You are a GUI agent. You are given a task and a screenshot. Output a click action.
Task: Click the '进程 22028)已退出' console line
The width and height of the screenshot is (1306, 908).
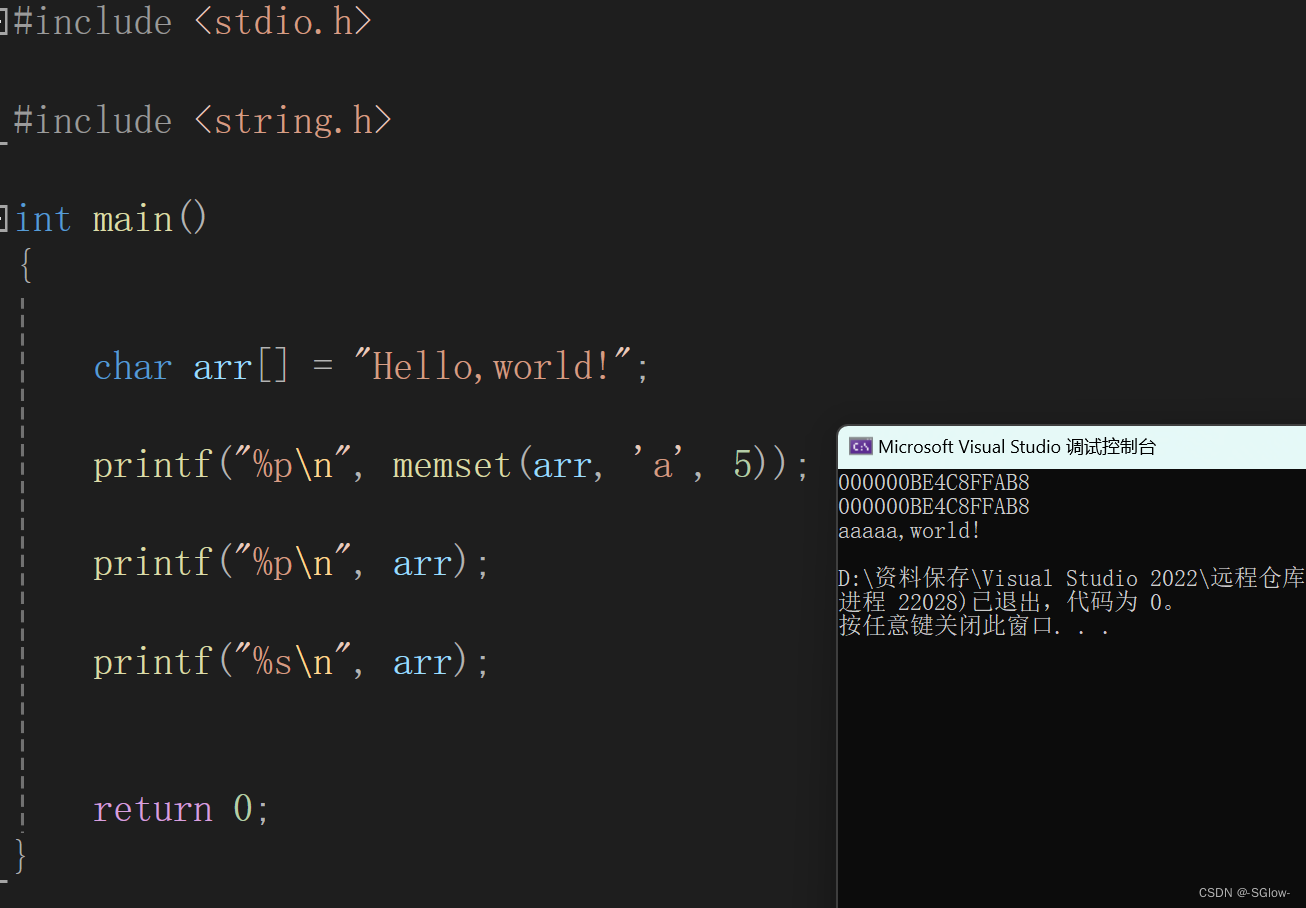click(1008, 603)
